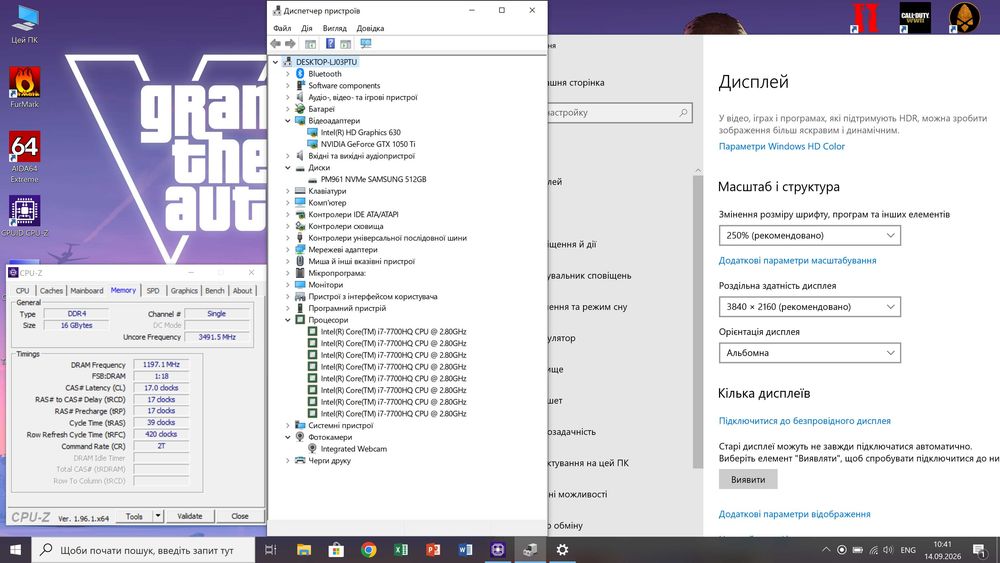
Task: Click the Settings search field
Action: click(x=619, y=113)
